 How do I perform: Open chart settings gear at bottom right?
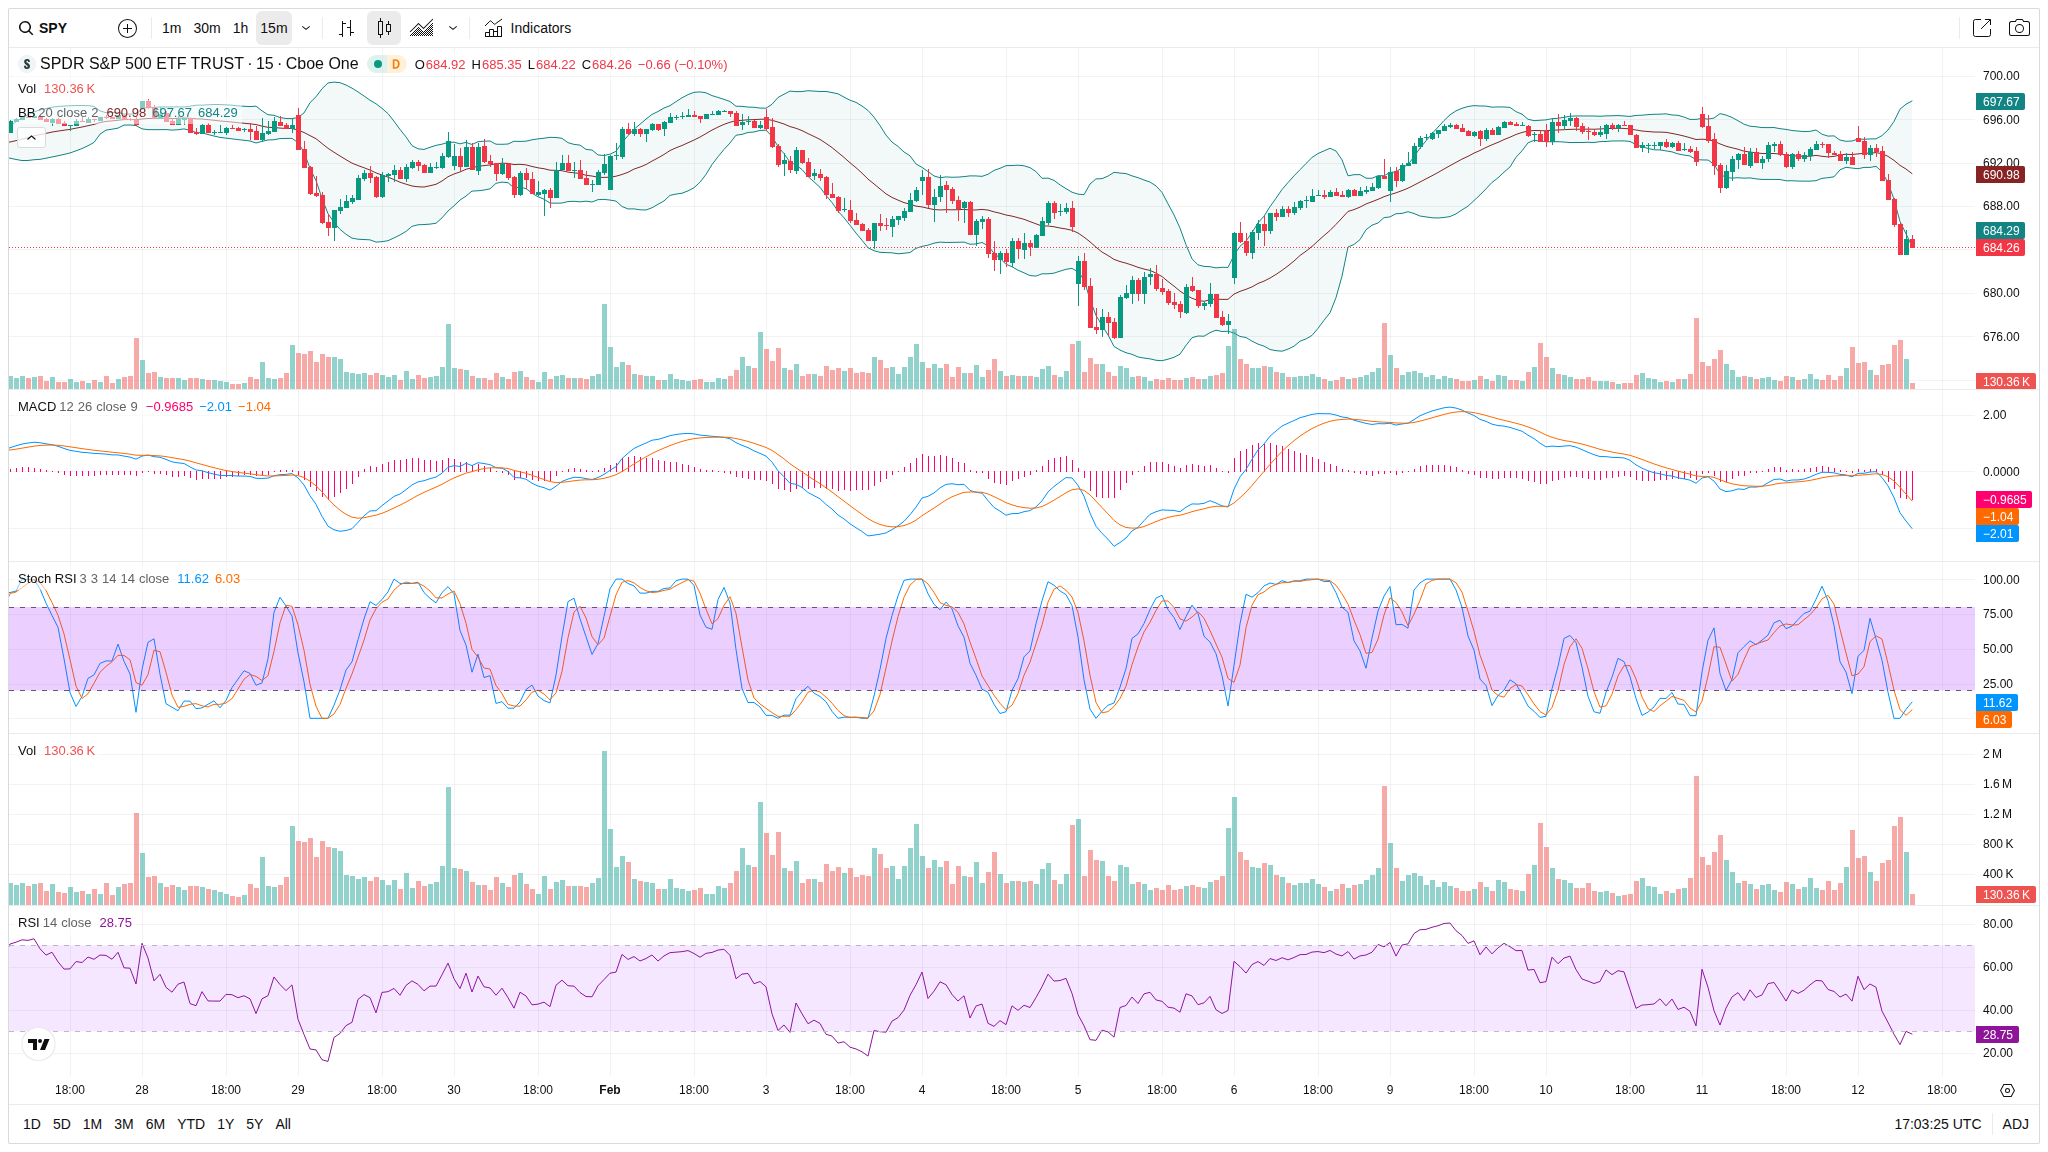2006,1090
